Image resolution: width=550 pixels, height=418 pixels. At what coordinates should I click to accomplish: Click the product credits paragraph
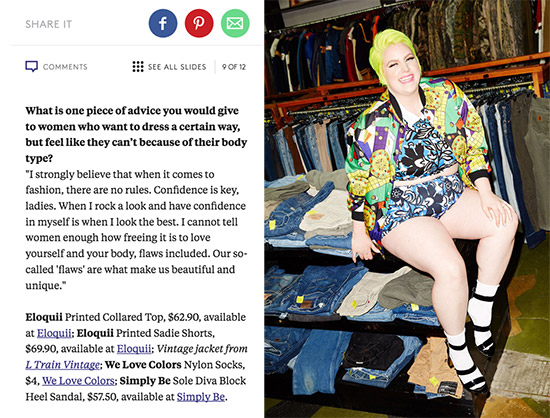[136, 357]
